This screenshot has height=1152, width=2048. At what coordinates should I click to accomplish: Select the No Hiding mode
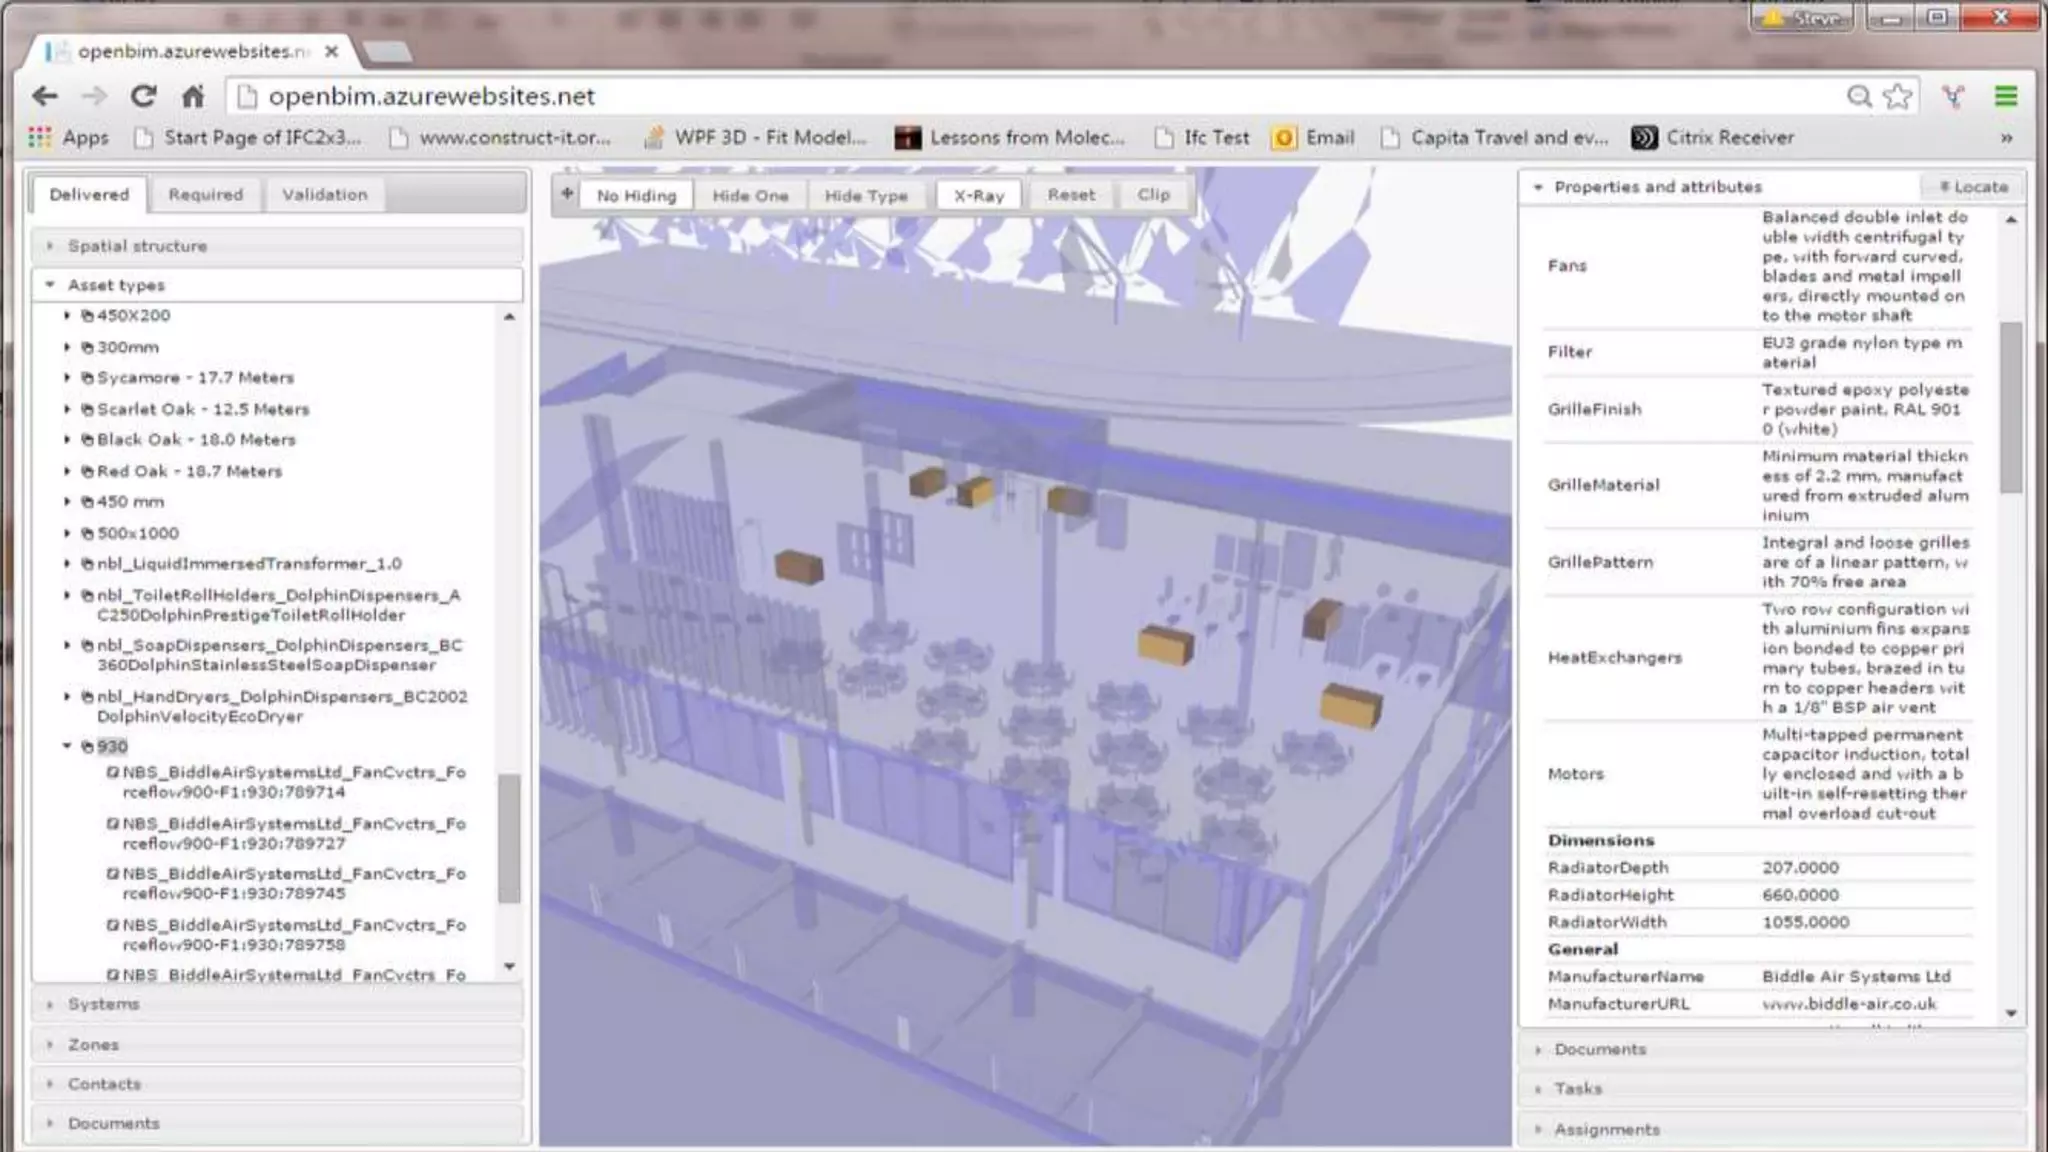point(636,195)
